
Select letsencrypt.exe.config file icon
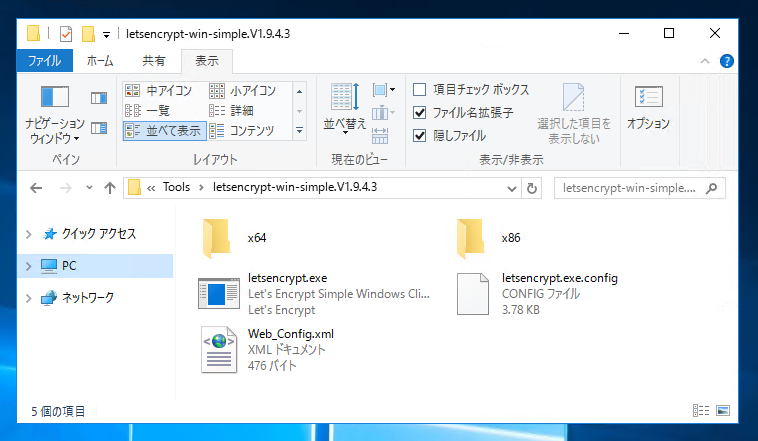click(x=473, y=294)
